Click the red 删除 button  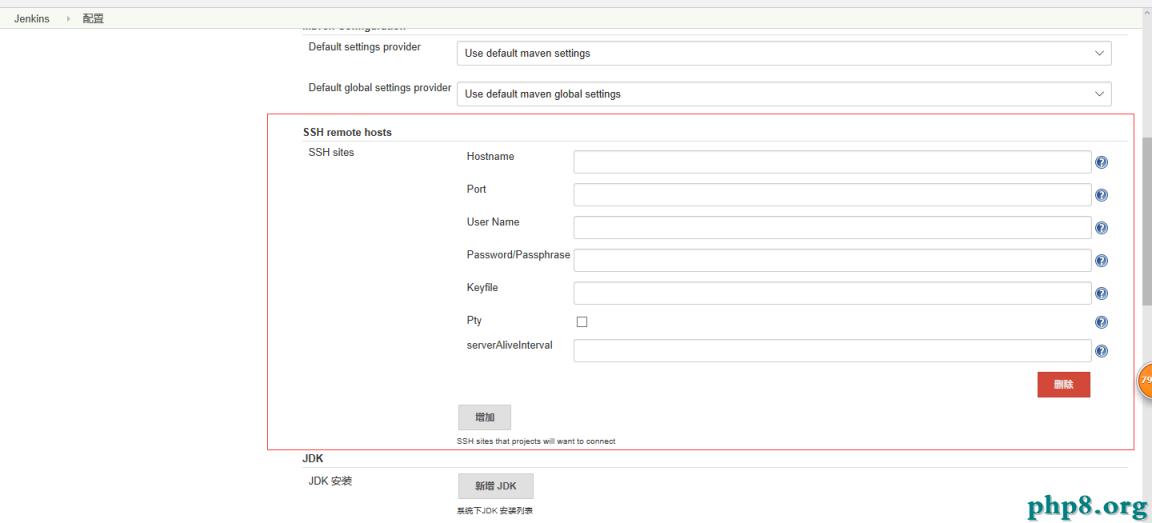(x=1063, y=384)
